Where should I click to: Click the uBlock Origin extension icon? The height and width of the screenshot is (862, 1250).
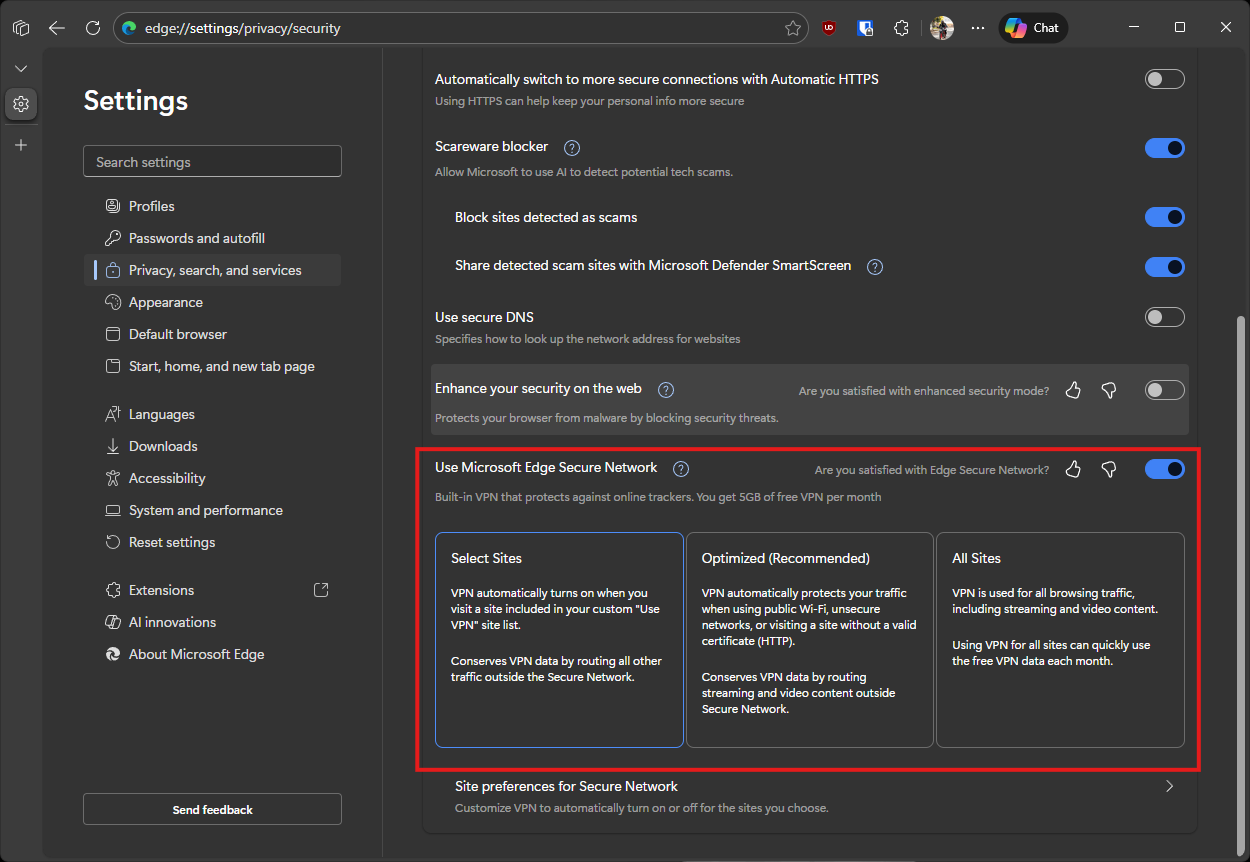[829, 28]
